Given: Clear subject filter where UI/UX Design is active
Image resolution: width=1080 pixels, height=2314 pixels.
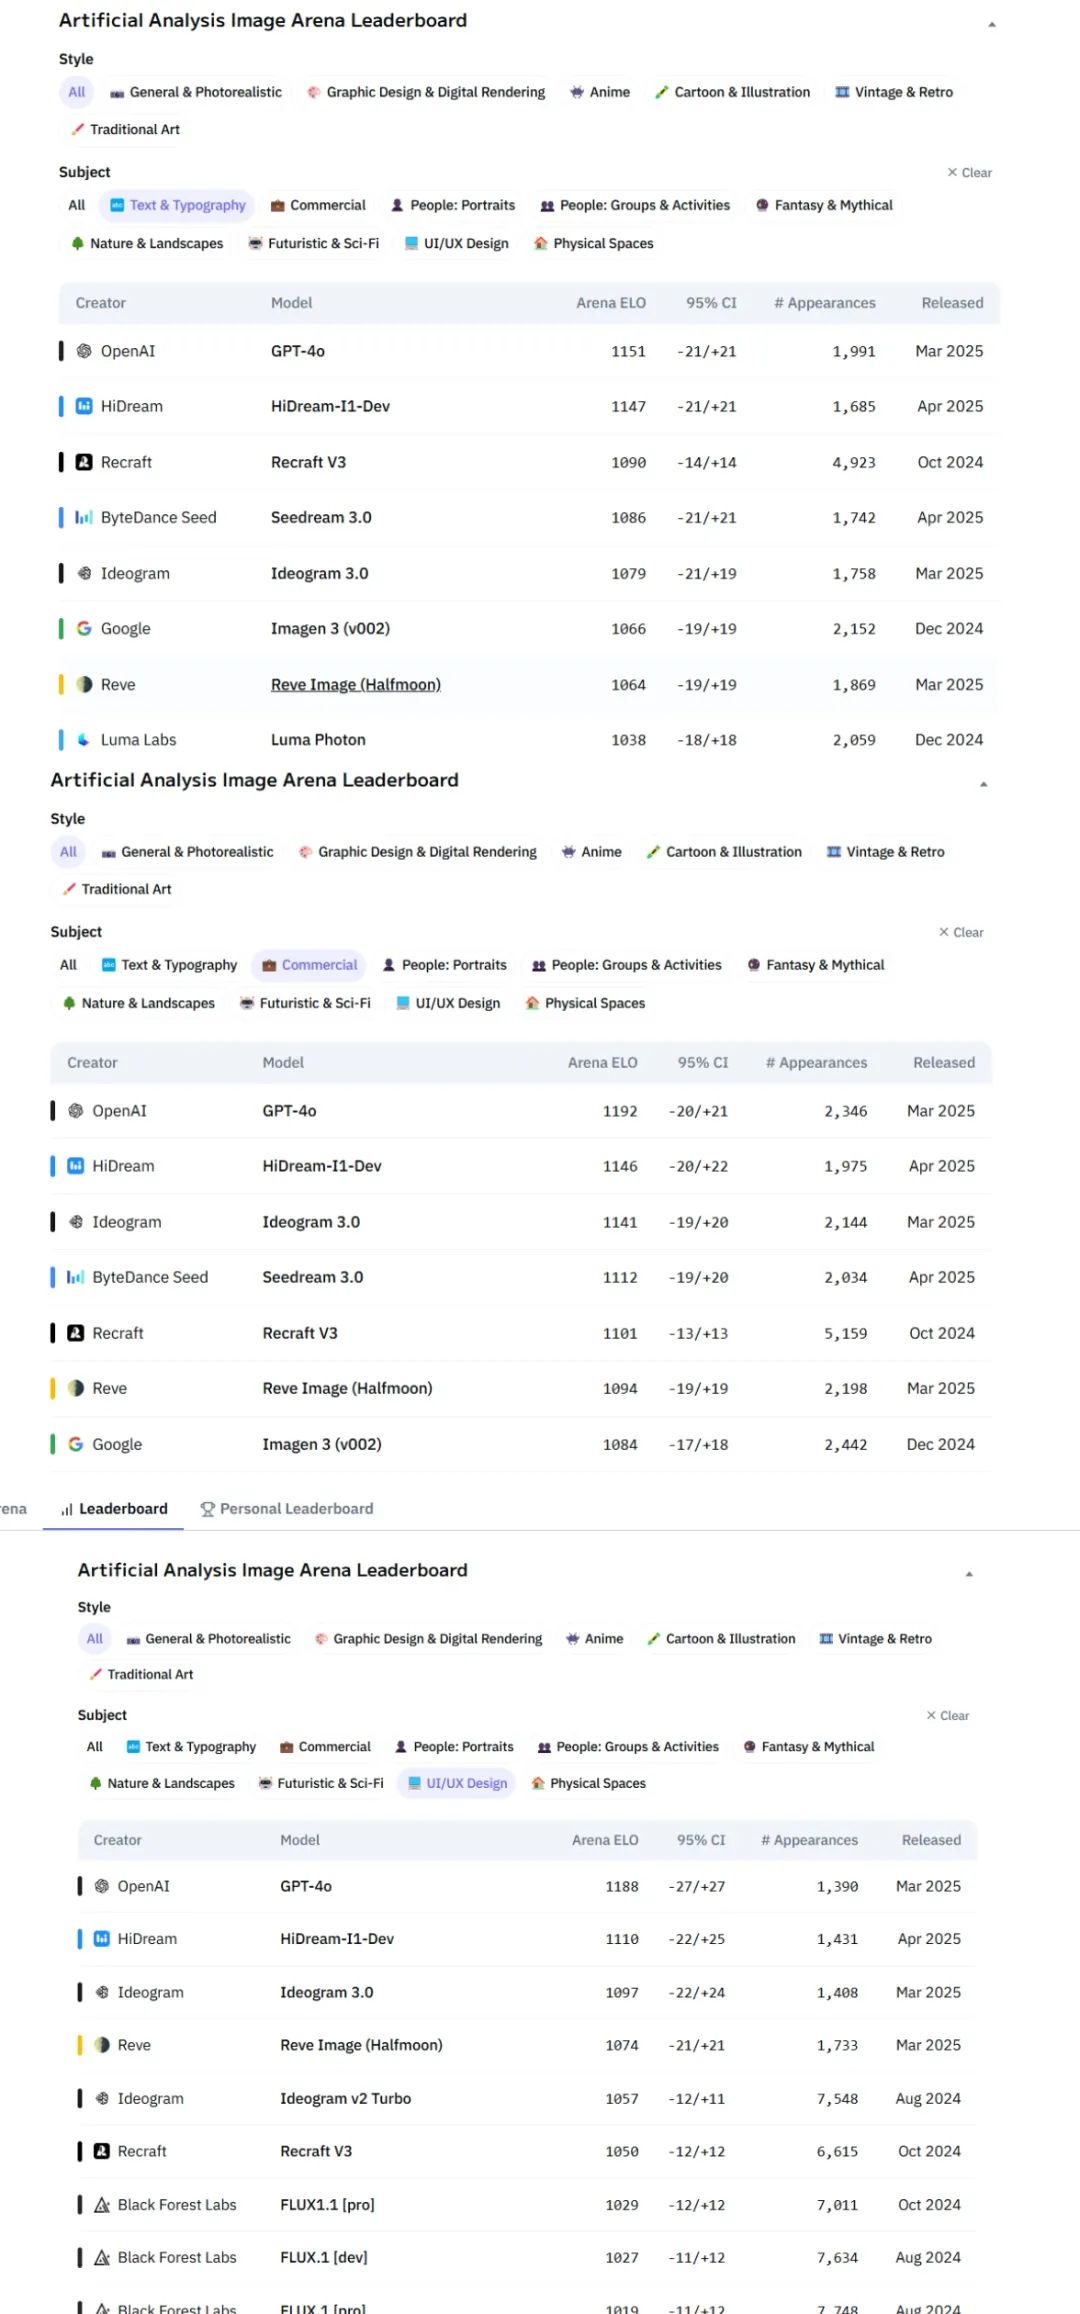Looking at the screenshot, I should 948,1715.
